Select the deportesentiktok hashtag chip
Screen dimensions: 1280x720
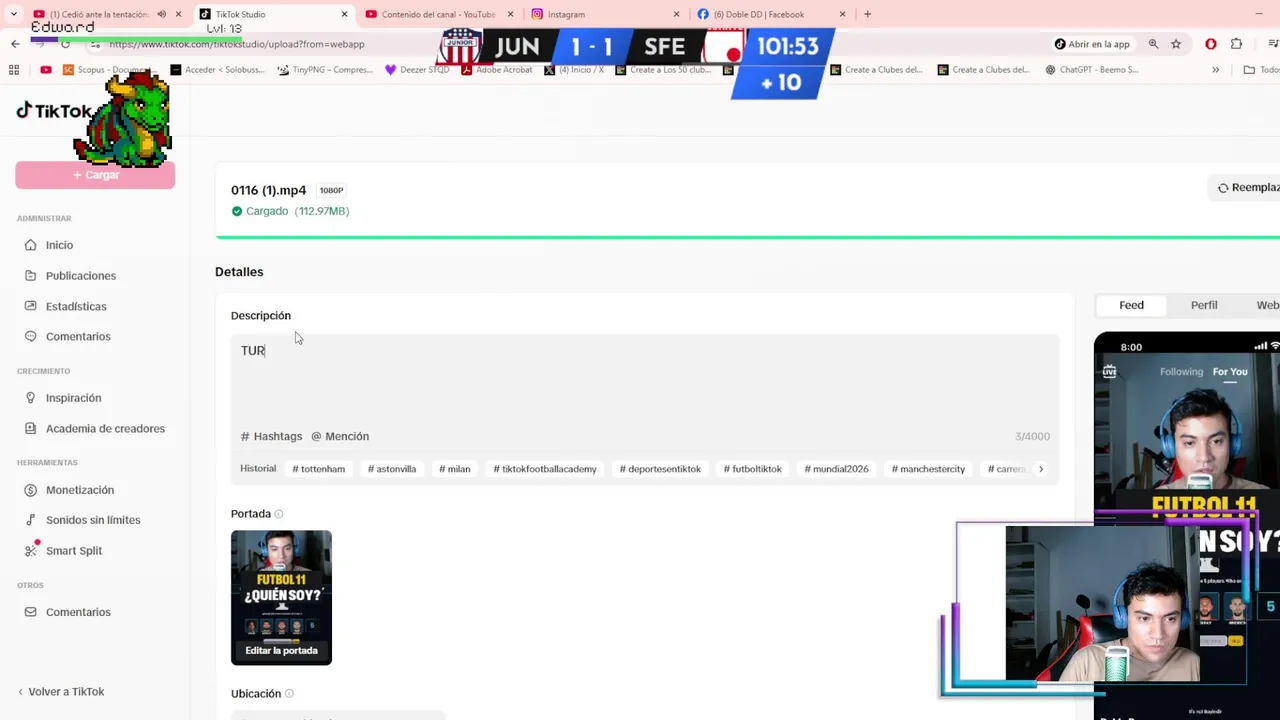(660, 469)
